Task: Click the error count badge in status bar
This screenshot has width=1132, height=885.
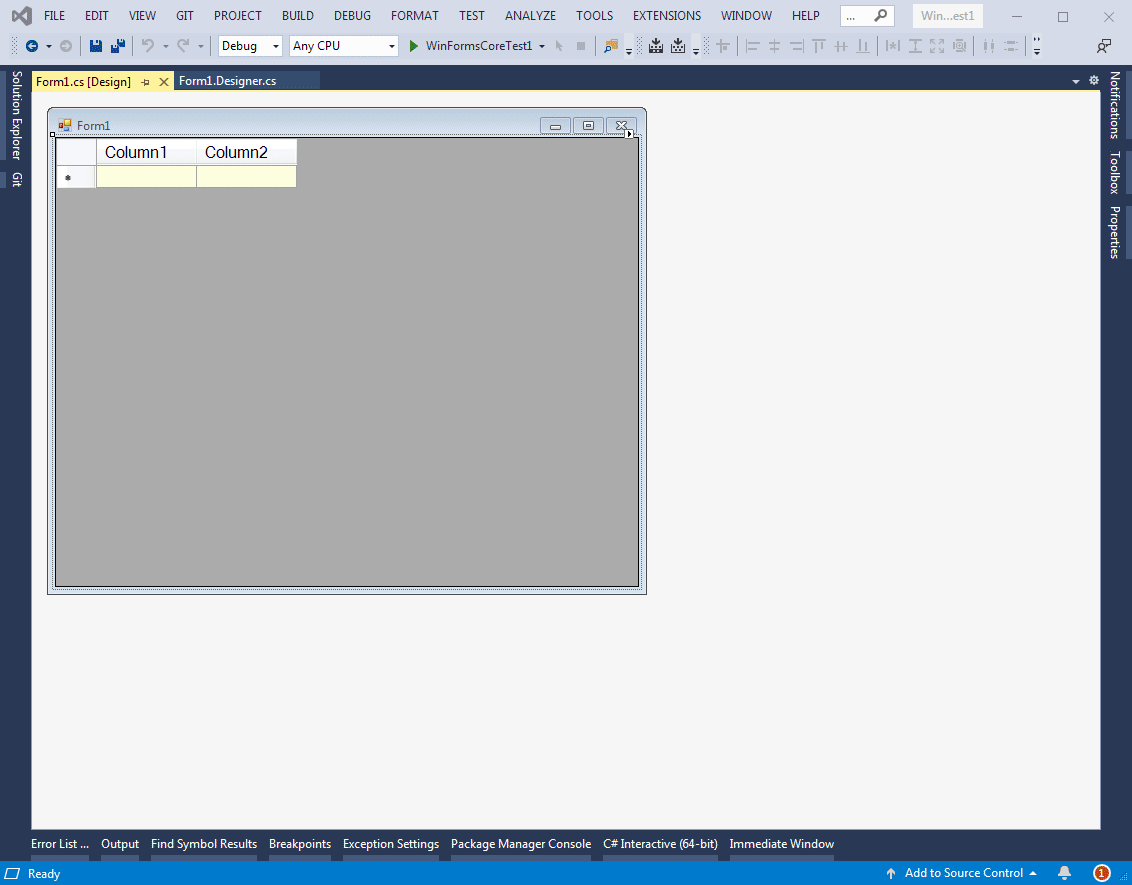Action: coord(1101,873)
